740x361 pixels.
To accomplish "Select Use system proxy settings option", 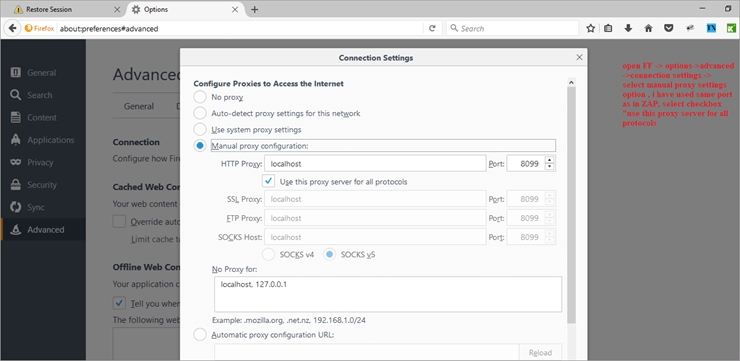I will point(200,129).
